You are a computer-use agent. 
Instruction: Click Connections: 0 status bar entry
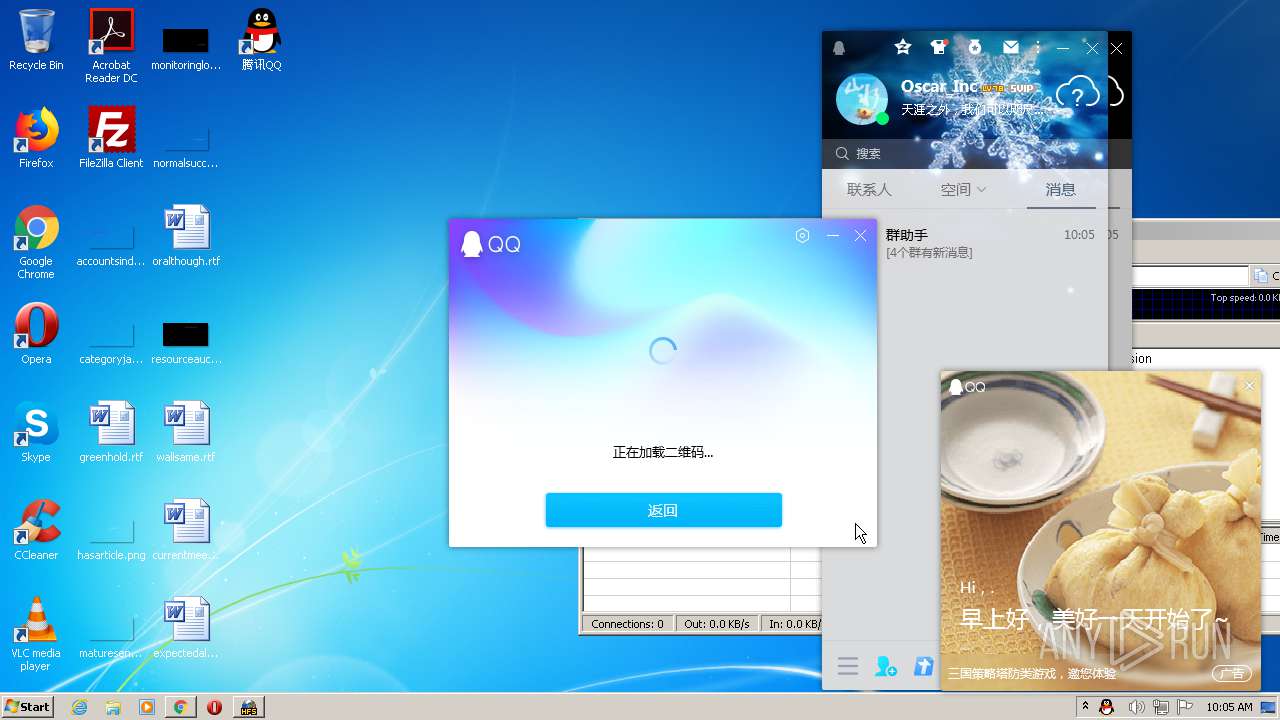click(627, 624)
